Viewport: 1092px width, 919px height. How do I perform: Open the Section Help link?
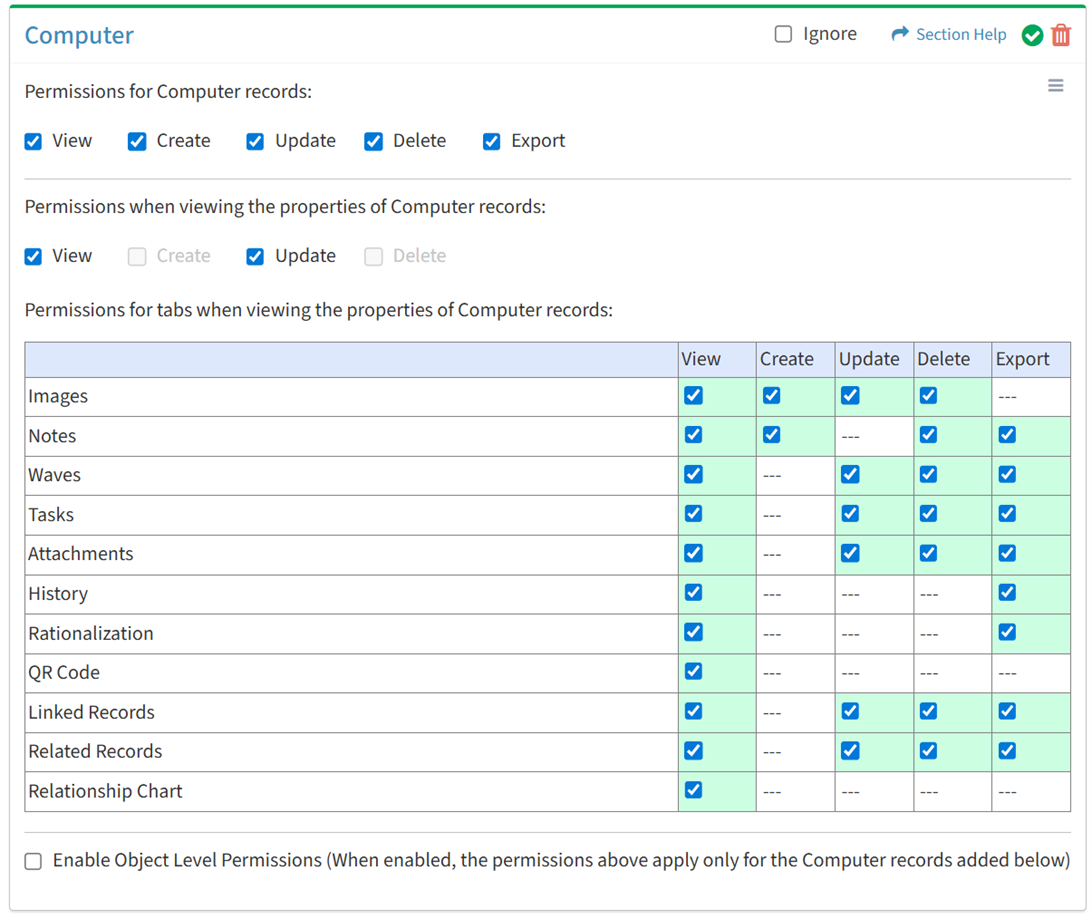point(960,34)
